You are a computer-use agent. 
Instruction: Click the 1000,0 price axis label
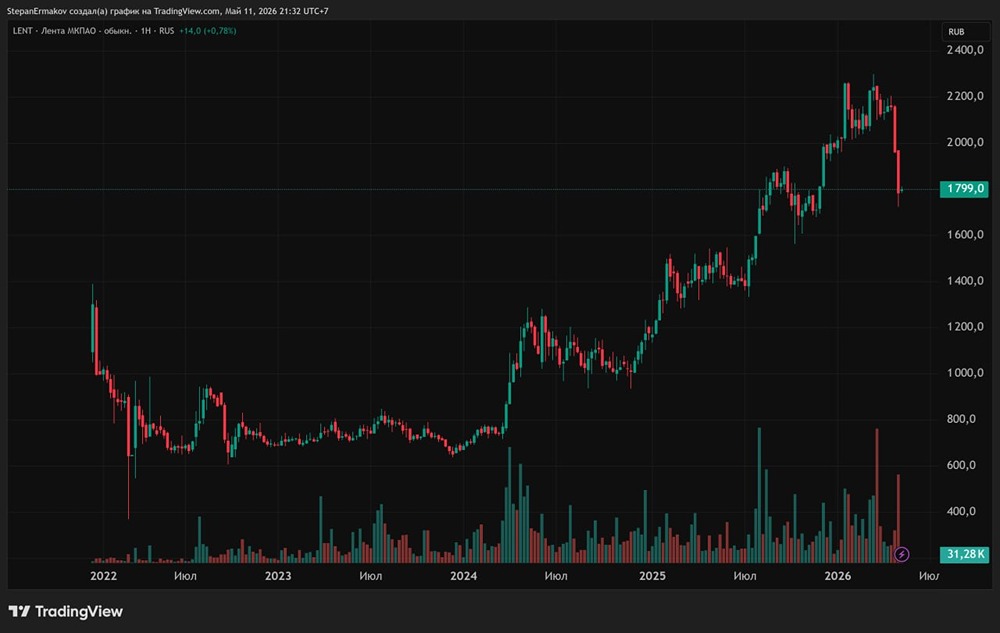965,373
